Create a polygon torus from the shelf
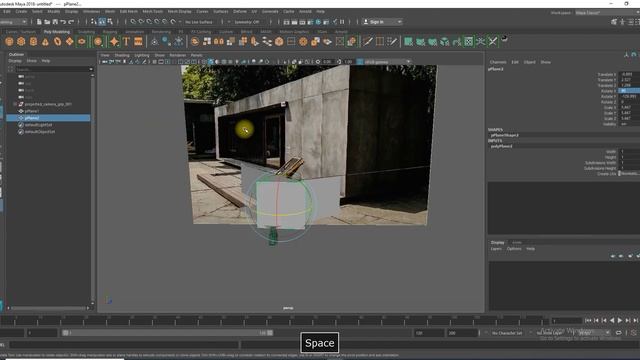Viewport: 640px width, 360px height. tap(58, 41)
